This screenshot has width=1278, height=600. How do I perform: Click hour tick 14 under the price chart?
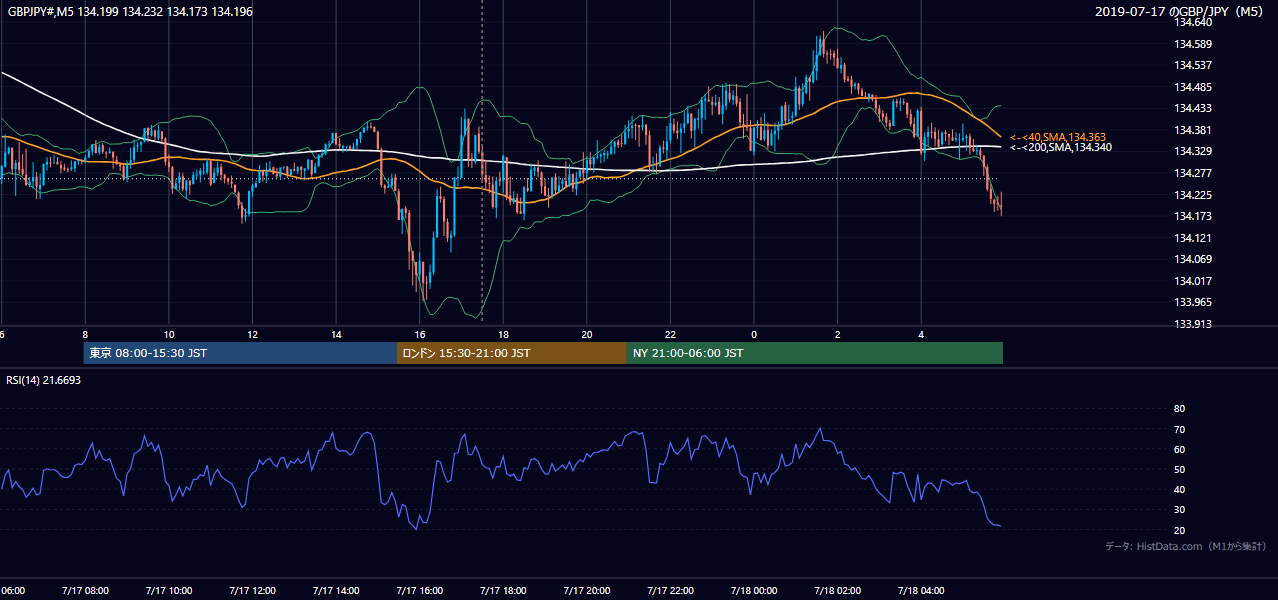336,334
